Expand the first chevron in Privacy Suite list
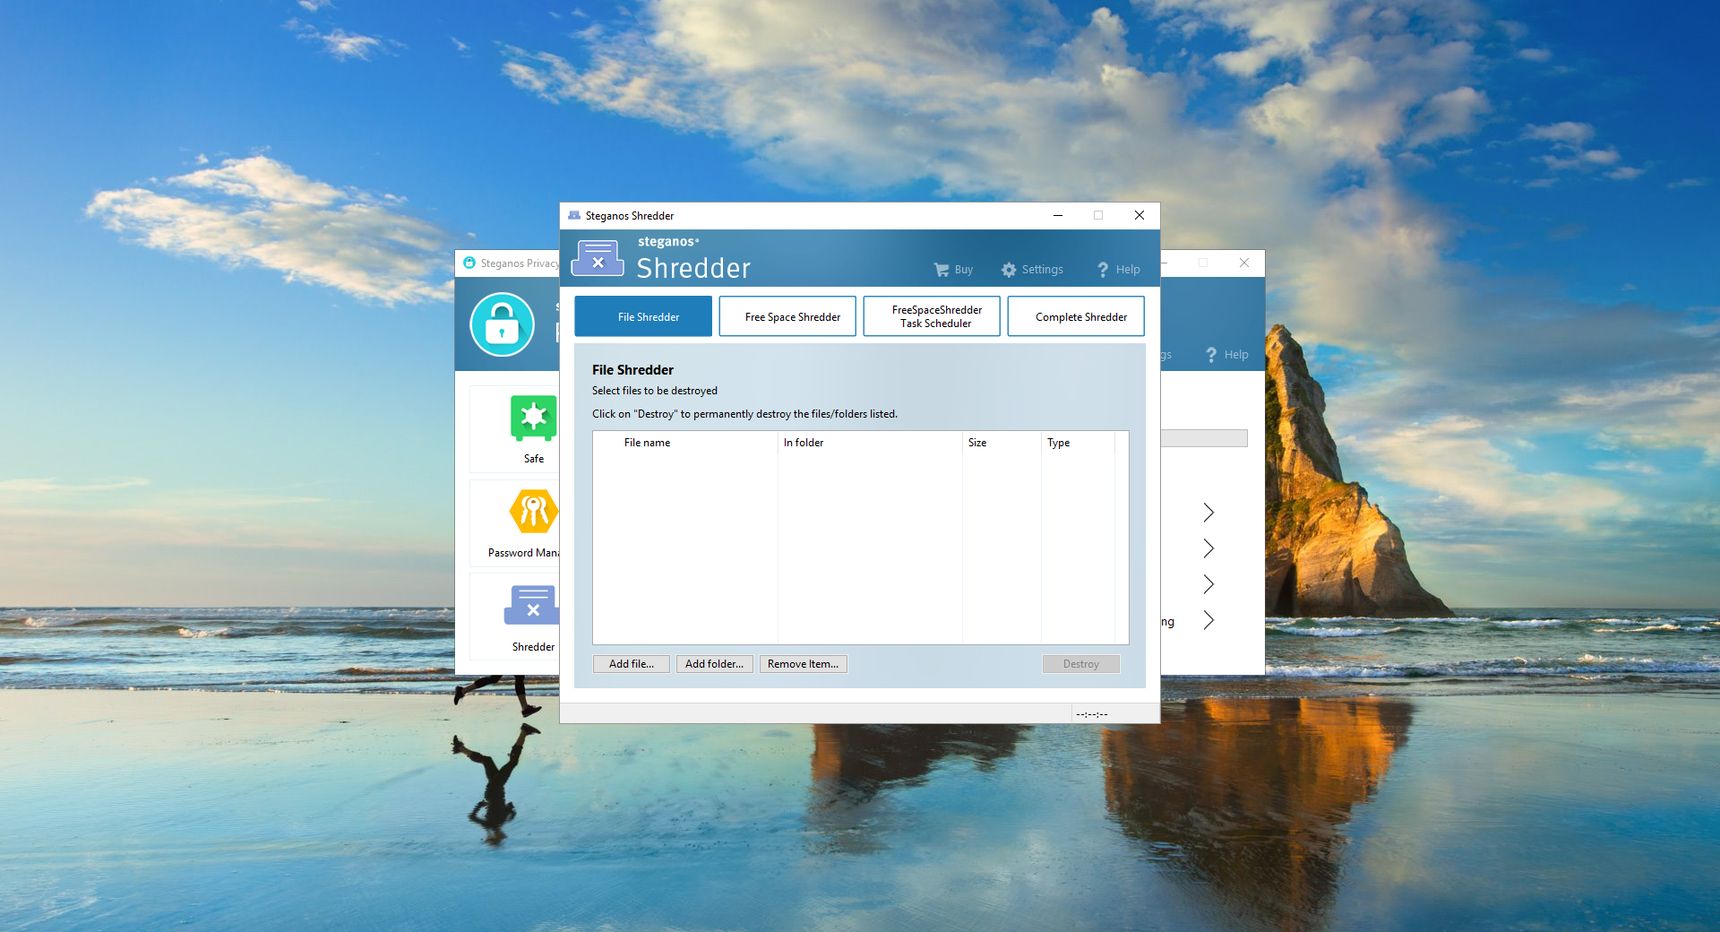Viewport: 1720px width, 932px height. coord(1208,513)
